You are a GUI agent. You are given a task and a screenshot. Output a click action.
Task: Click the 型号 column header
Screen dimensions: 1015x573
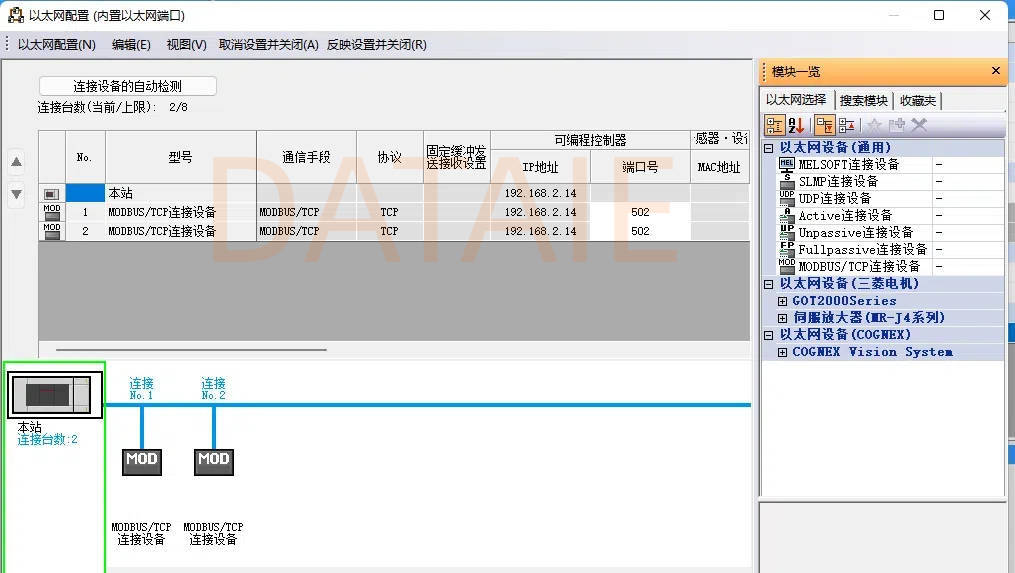coord(181,157)
